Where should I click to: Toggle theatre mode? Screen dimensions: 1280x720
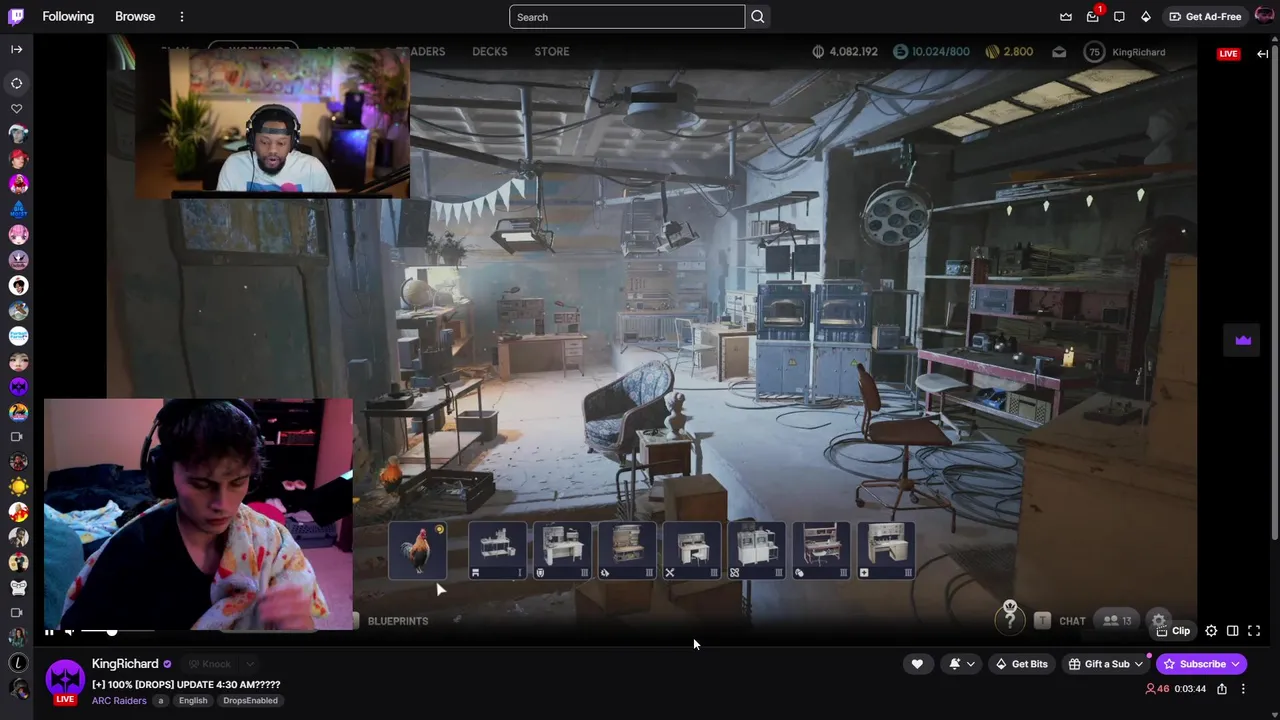tap(1232, 631)
